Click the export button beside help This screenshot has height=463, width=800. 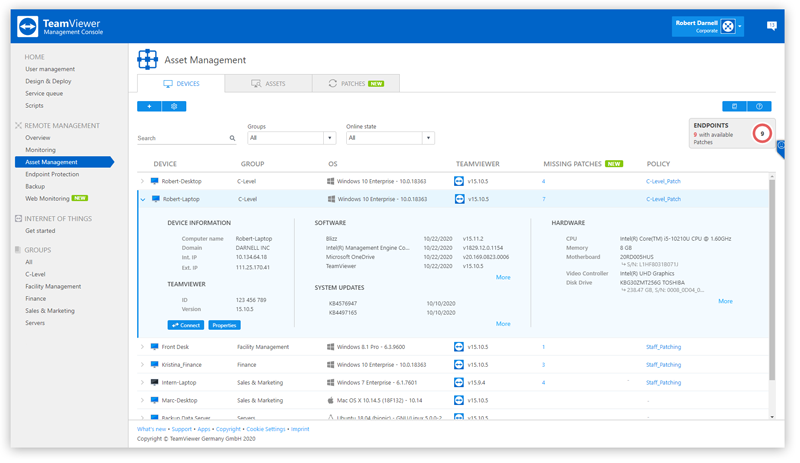pos(735,106)
